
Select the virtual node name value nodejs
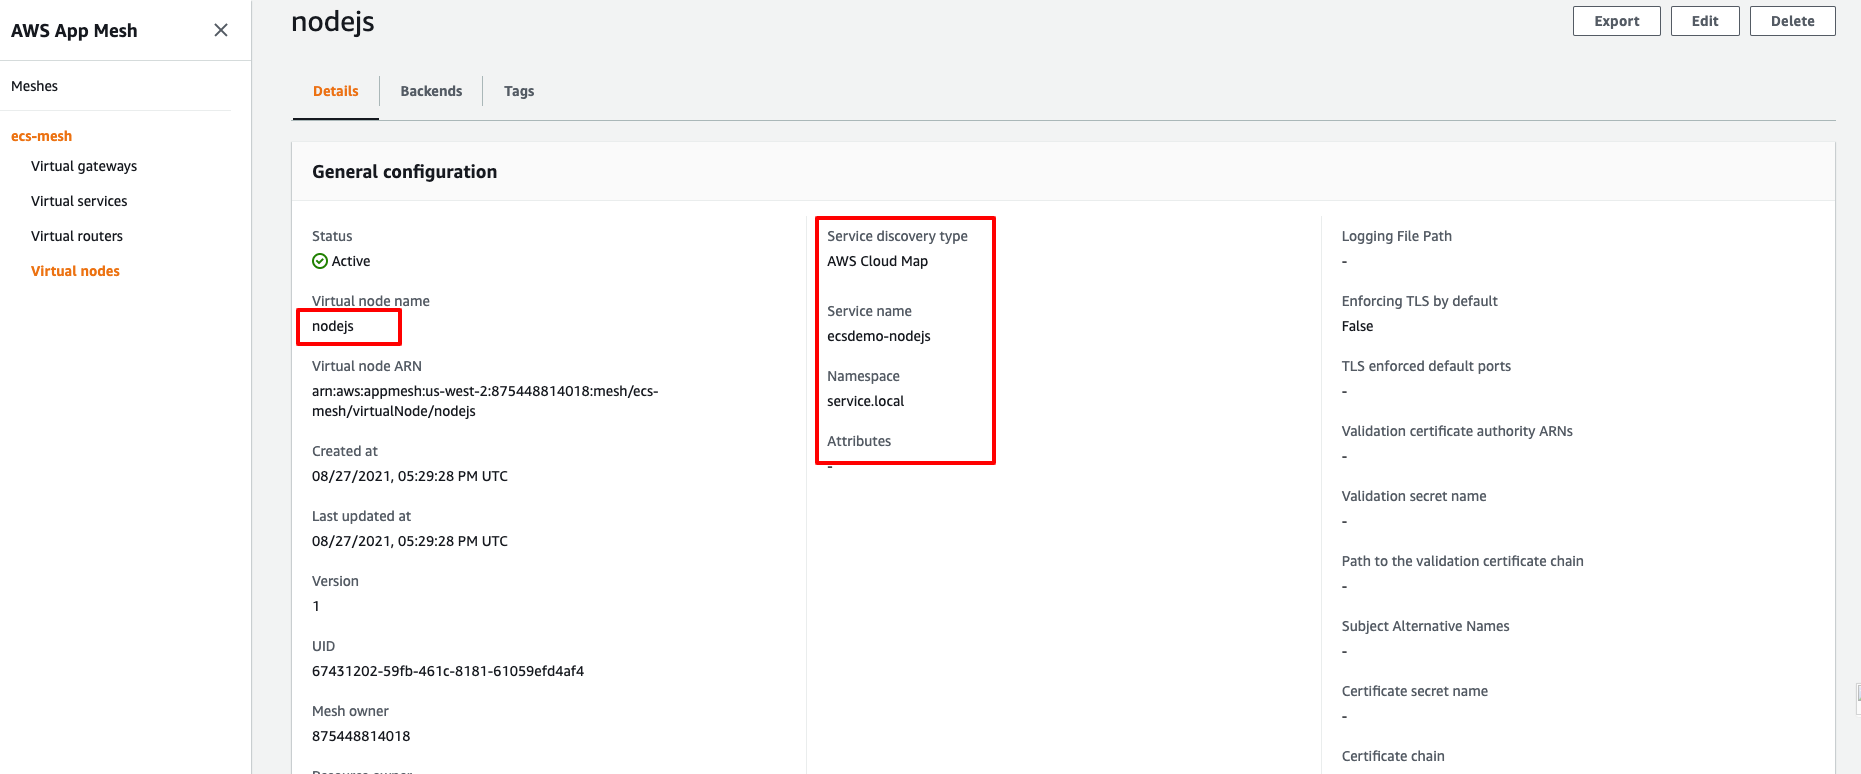333,326
